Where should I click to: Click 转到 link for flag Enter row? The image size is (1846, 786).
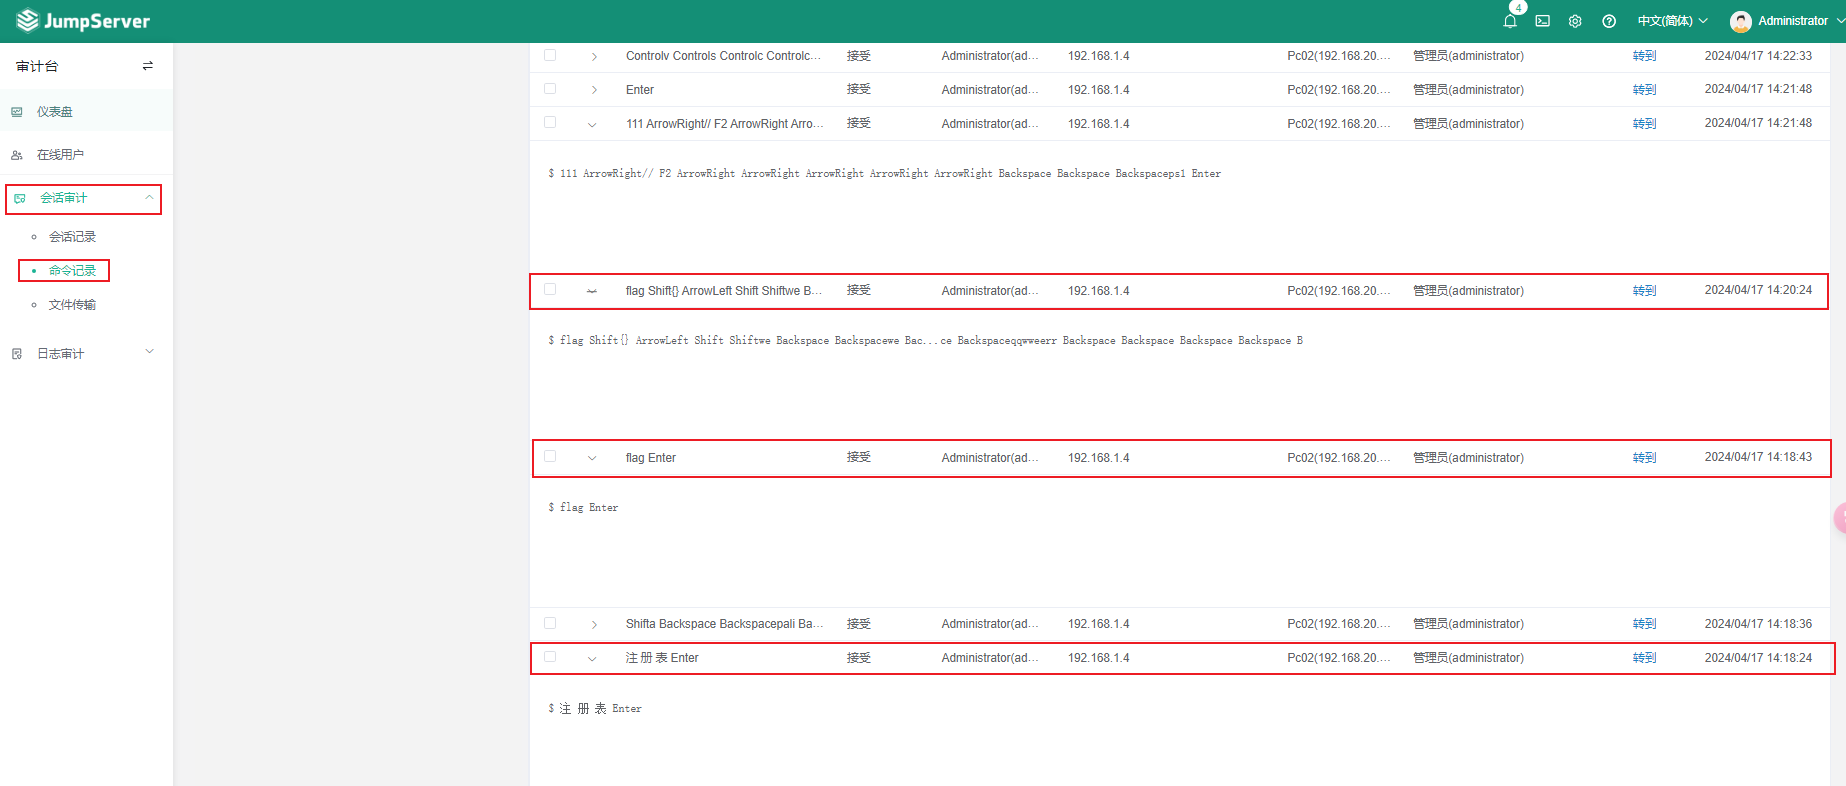click(x=1644, y=458)
